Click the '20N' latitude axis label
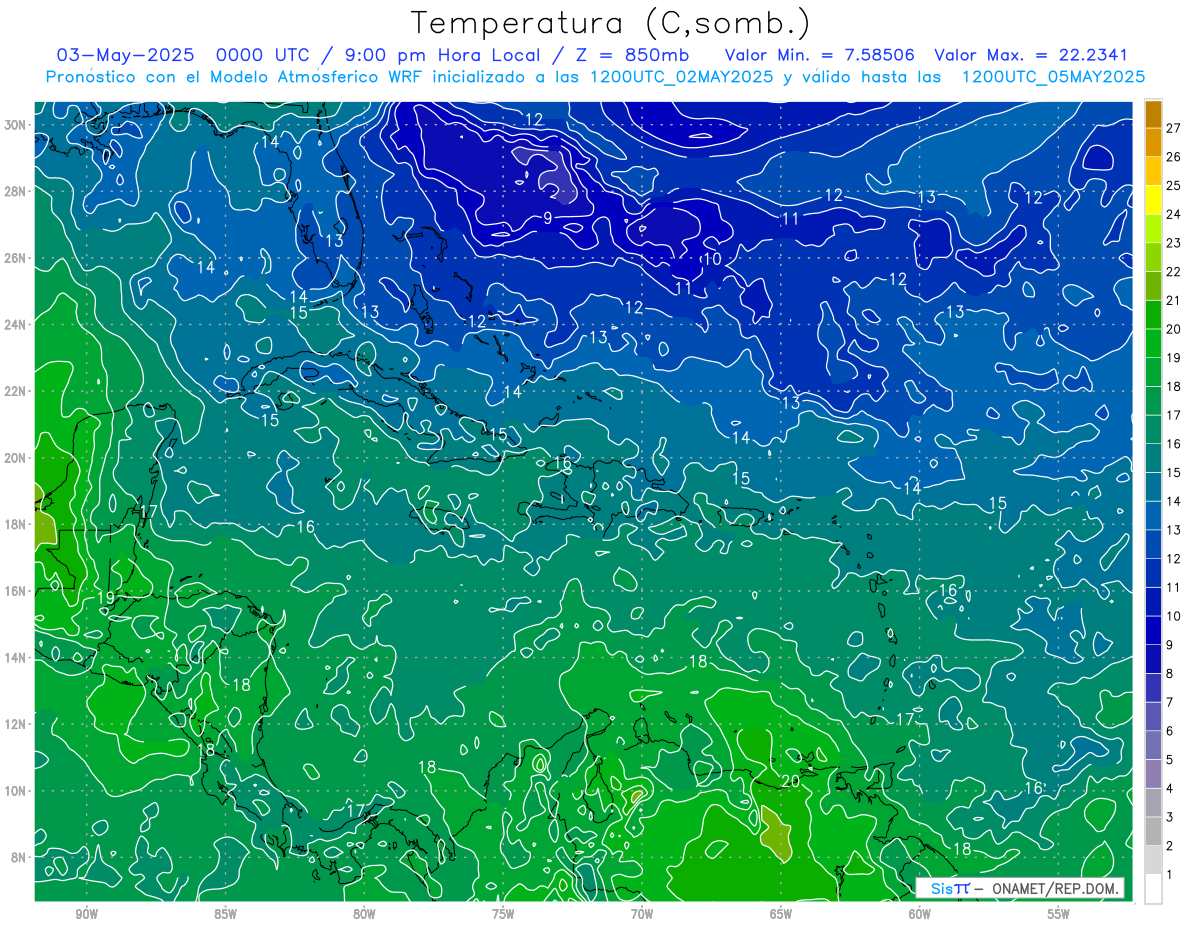This screenshot has width=1200, height=927. [x=17, y=458]
